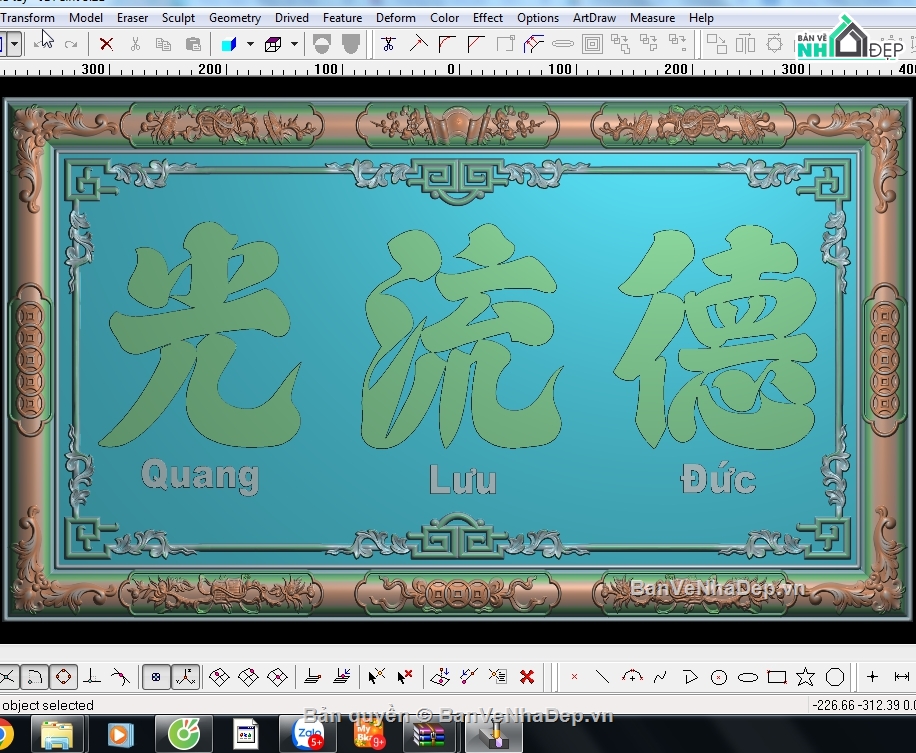Screen dimensions: 916x753
Task: Open the Model menu
Action: [85, 18]
